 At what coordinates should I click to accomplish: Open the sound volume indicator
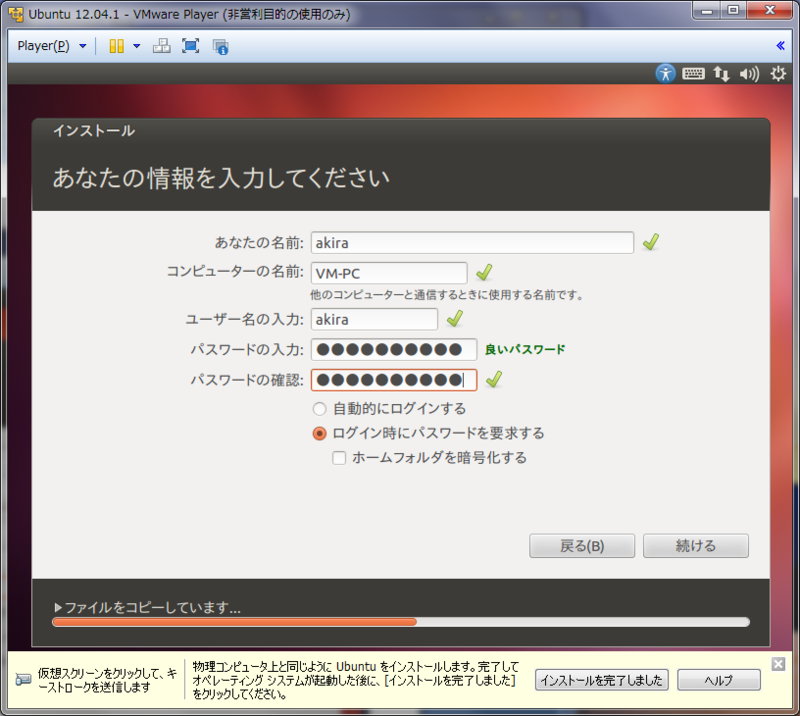748,73
